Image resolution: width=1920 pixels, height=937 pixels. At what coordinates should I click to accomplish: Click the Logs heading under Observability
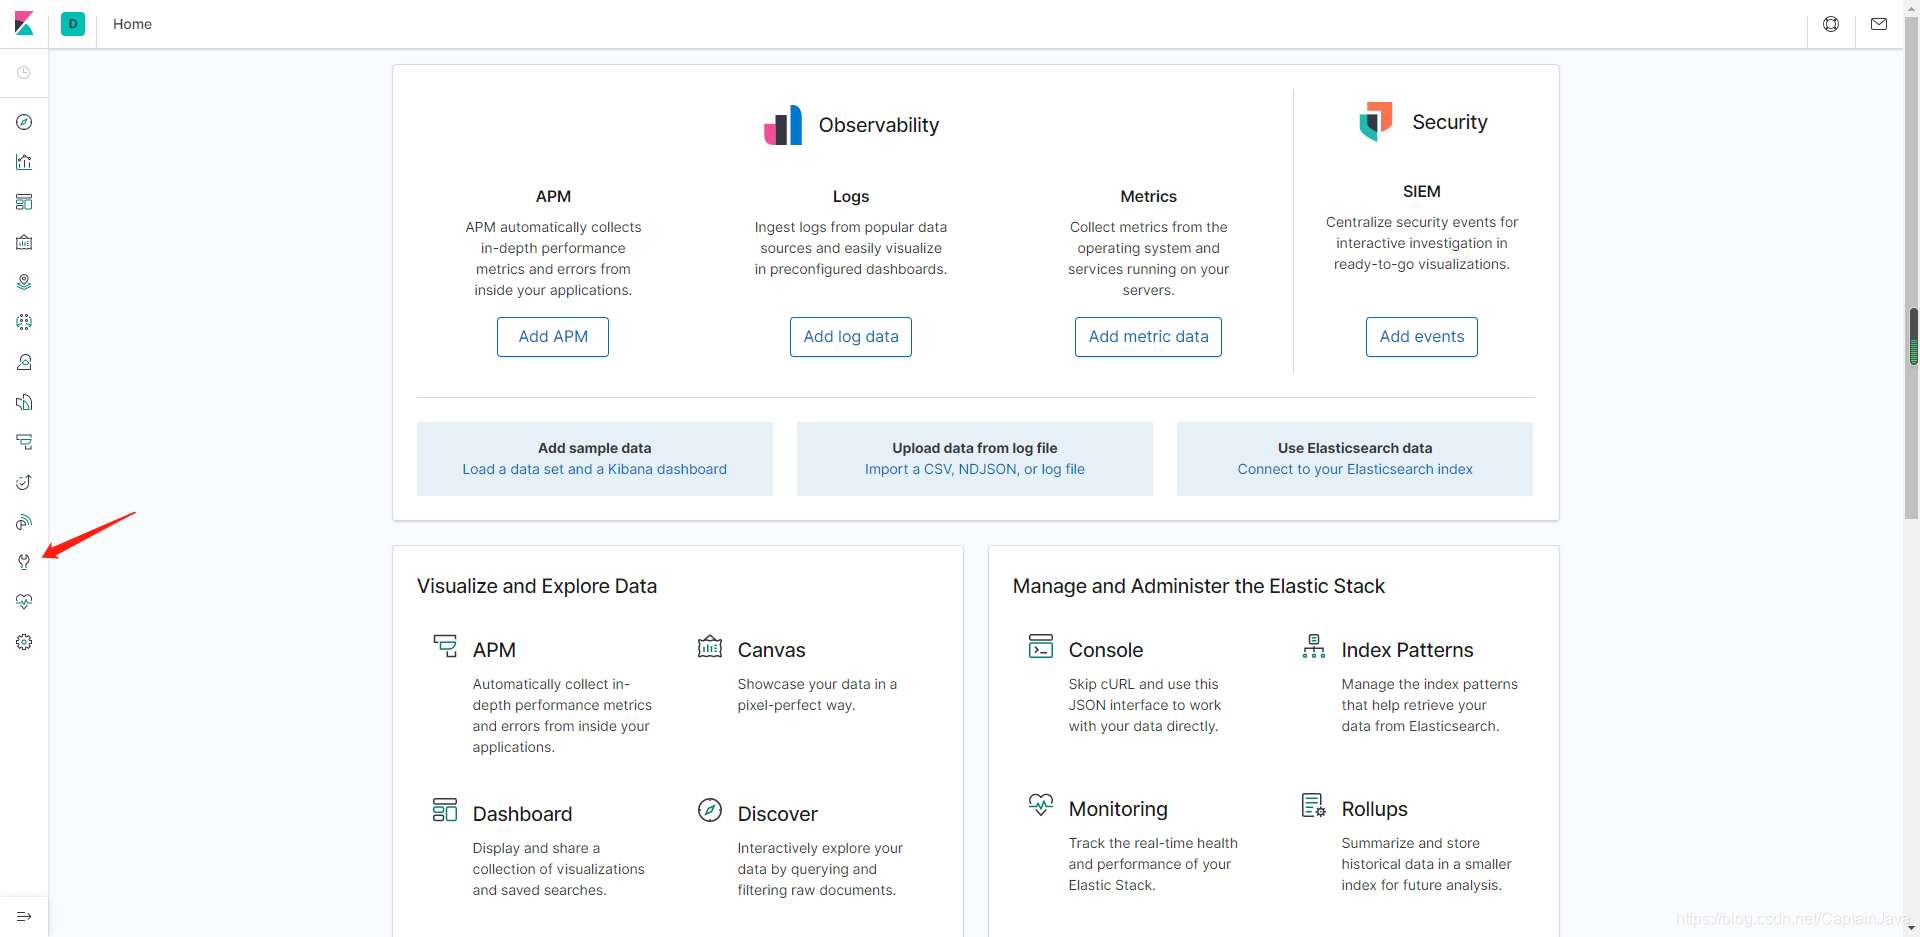[851, 197]
